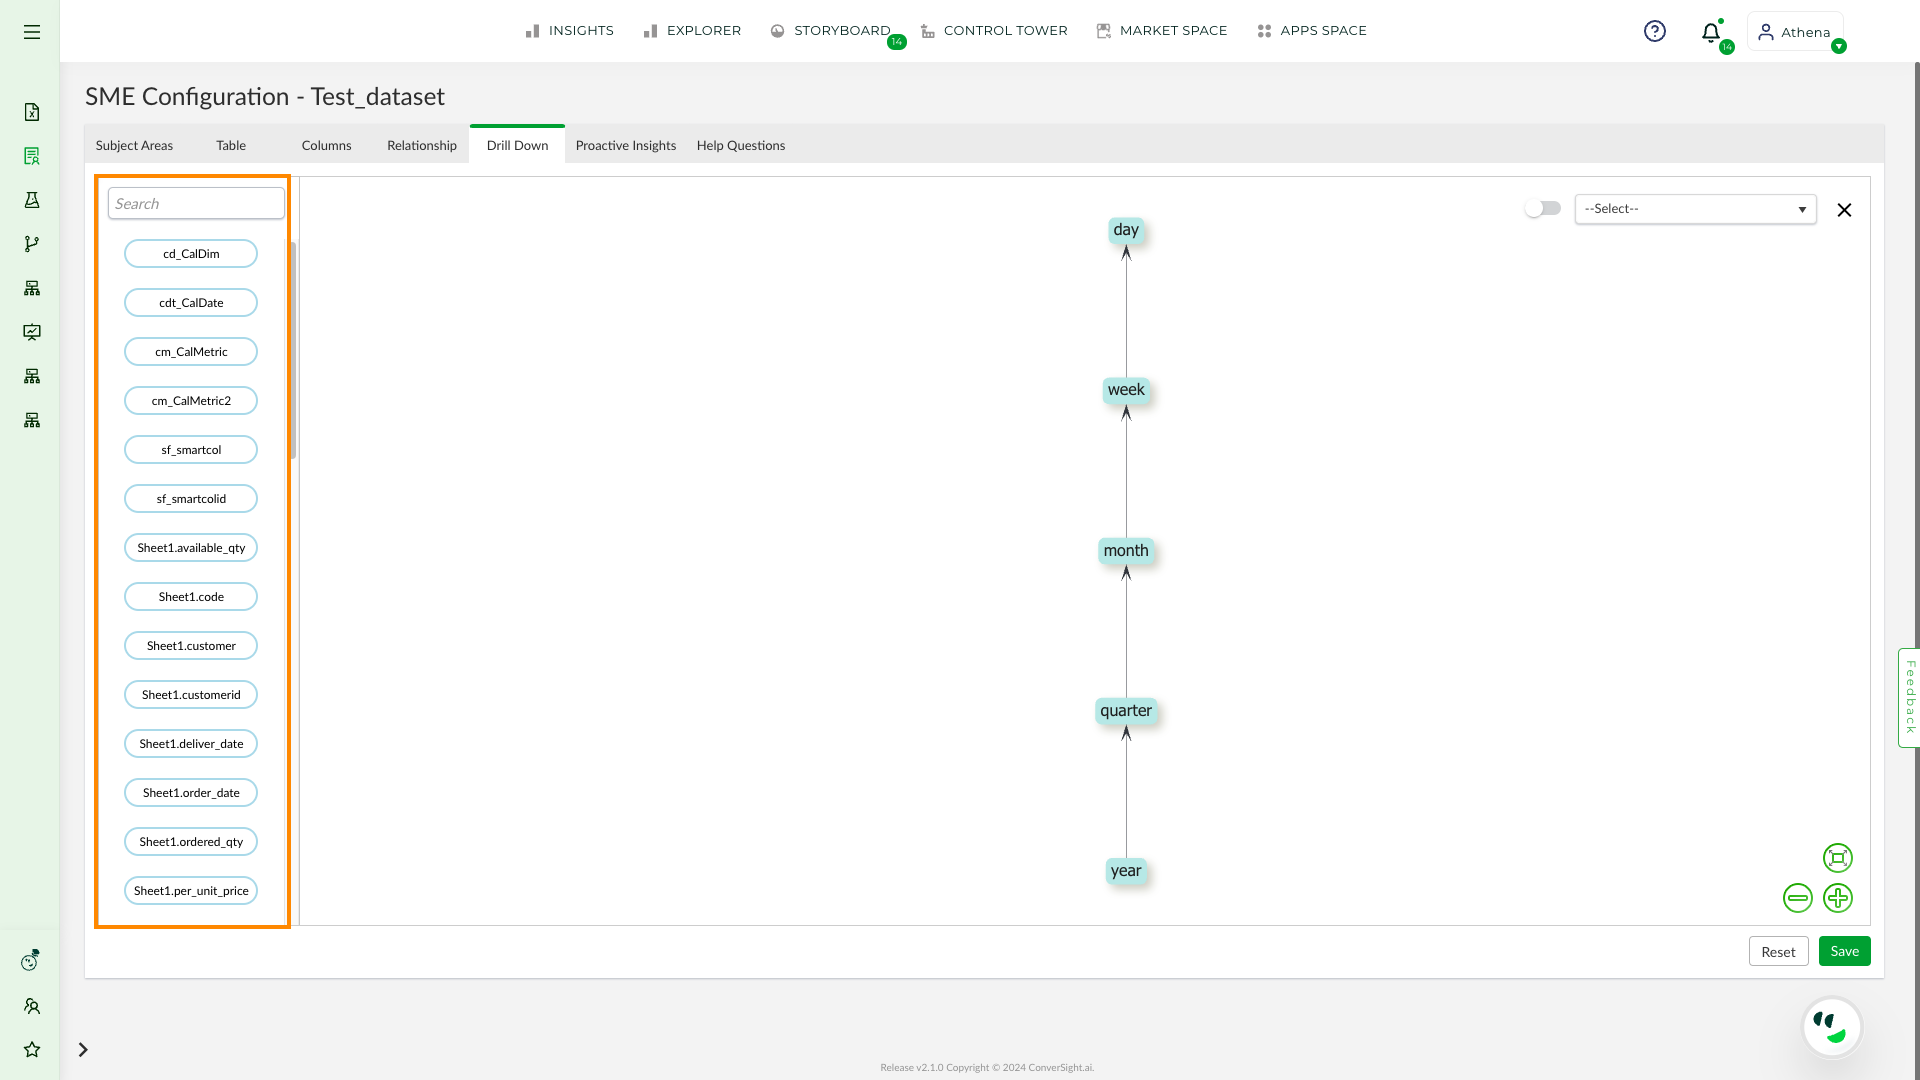The width and height of the screenshot is (1920, 1080).
Task: Open the SME configuration sidebar icon
Action: (x=32, y=156)
